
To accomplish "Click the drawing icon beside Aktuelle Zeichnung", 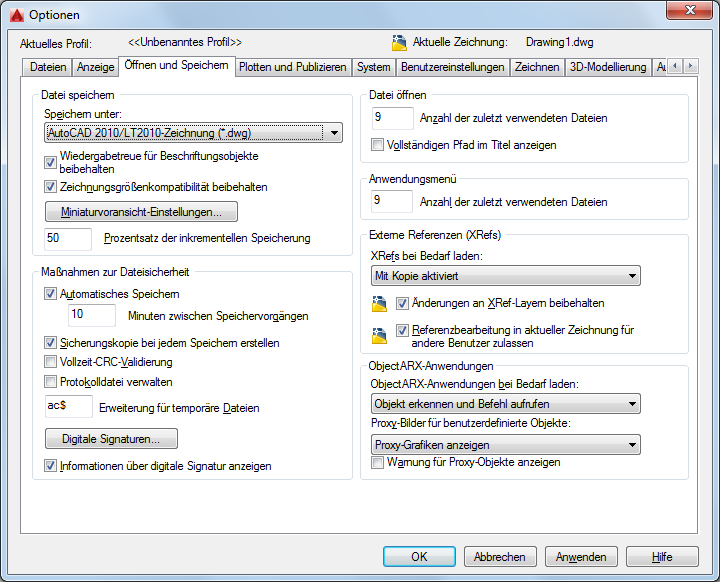I will [399, 43].
